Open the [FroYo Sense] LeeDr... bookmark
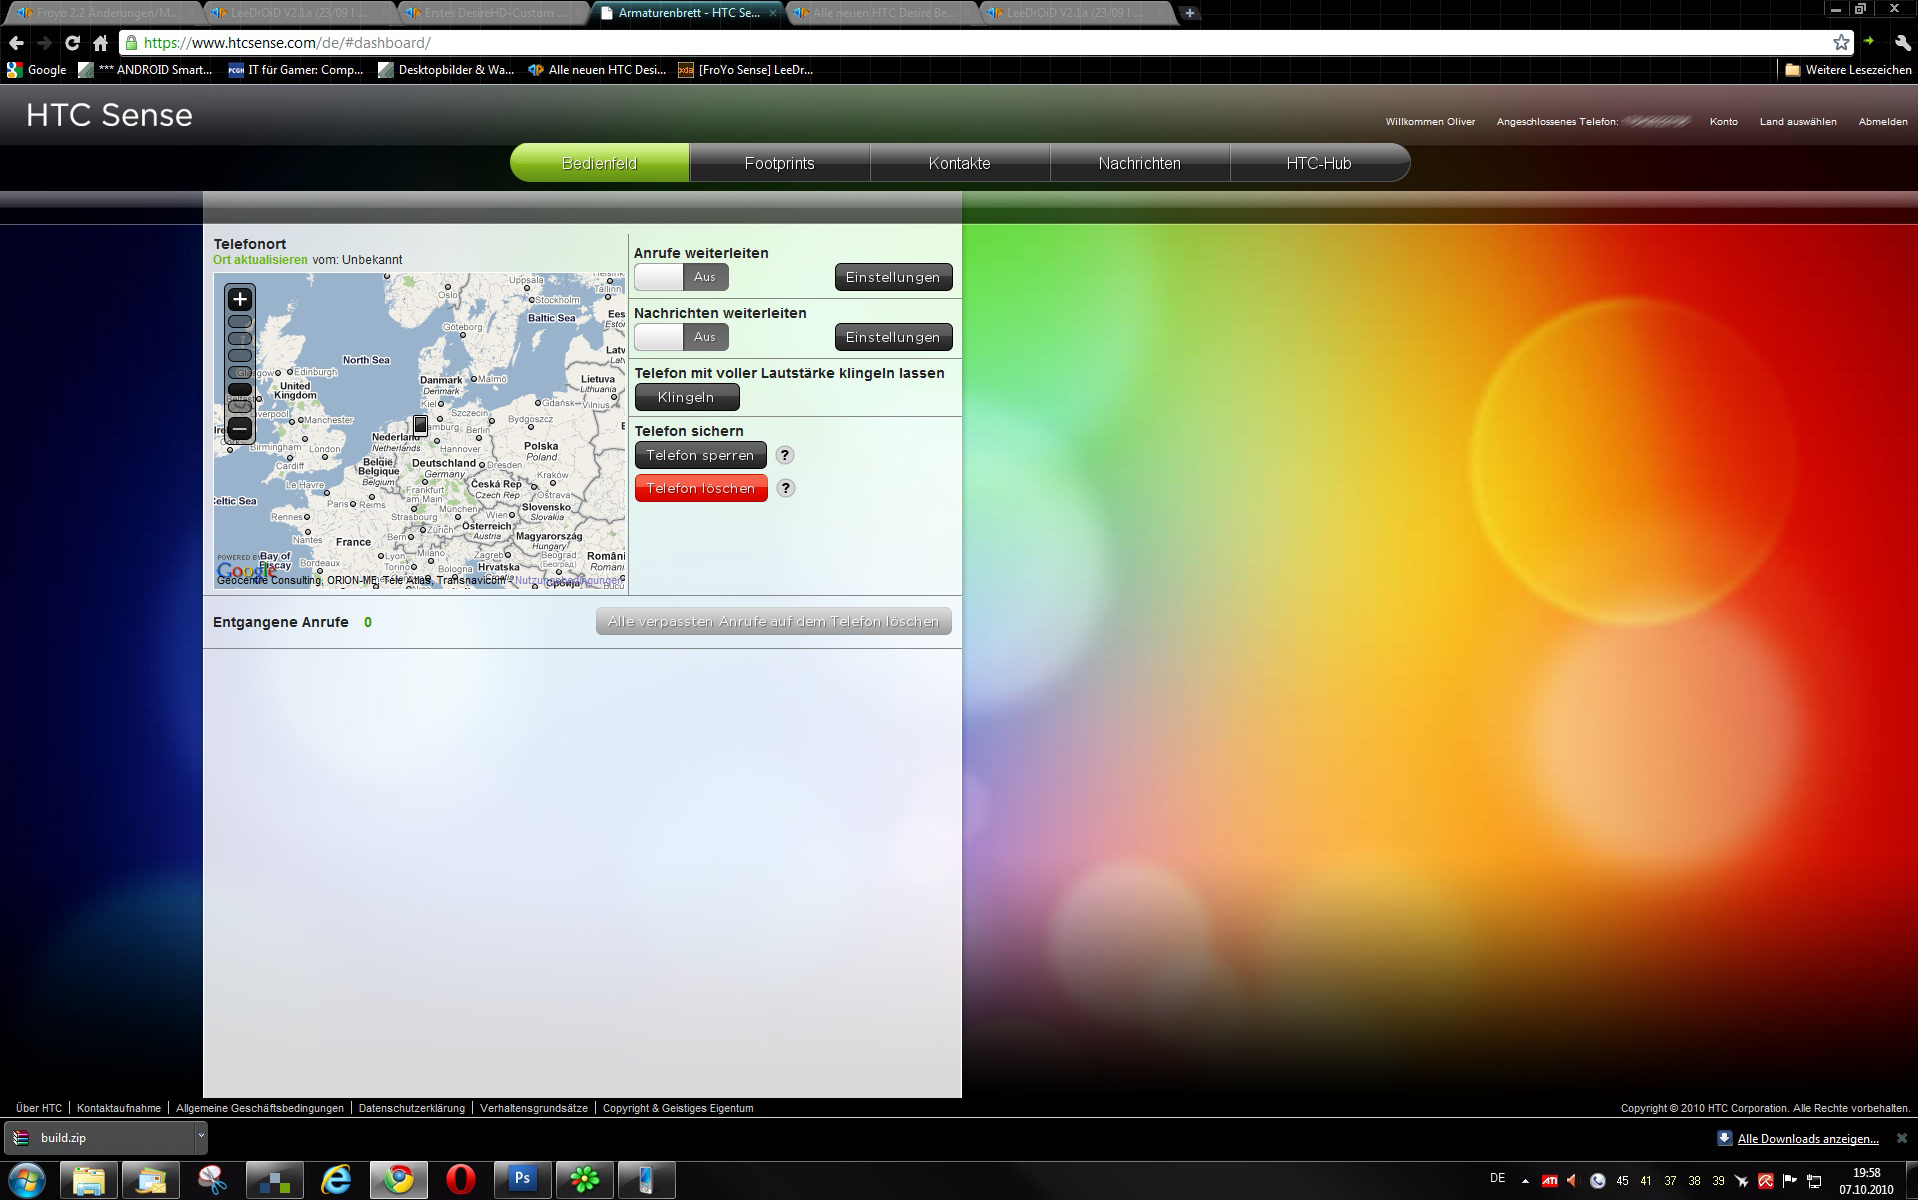The image size is (1918, 1200). pos(746,70)
